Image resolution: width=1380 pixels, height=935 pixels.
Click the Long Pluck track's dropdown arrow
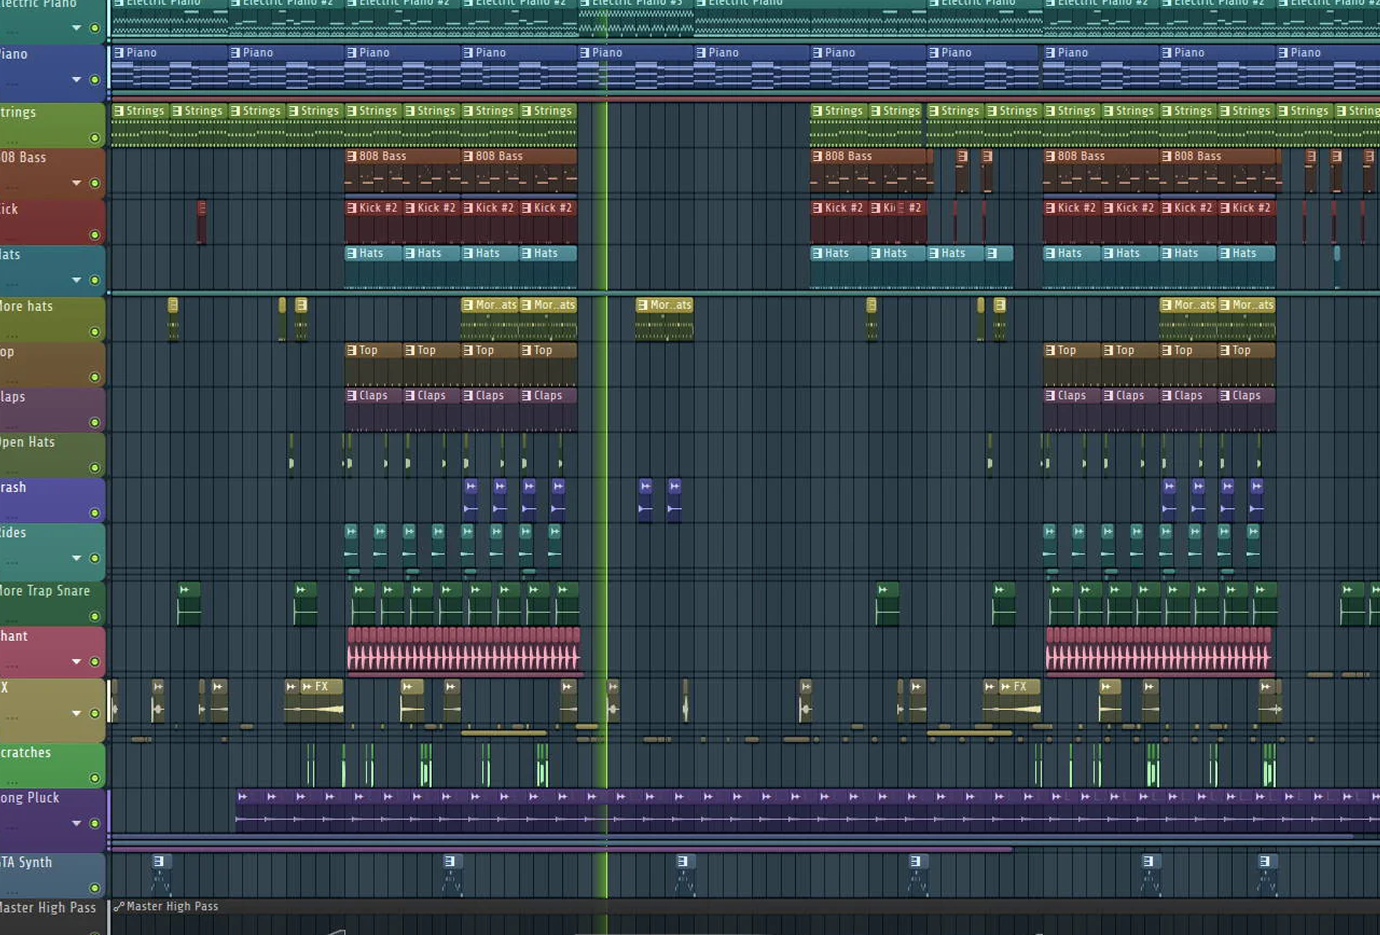click(77, 823)
